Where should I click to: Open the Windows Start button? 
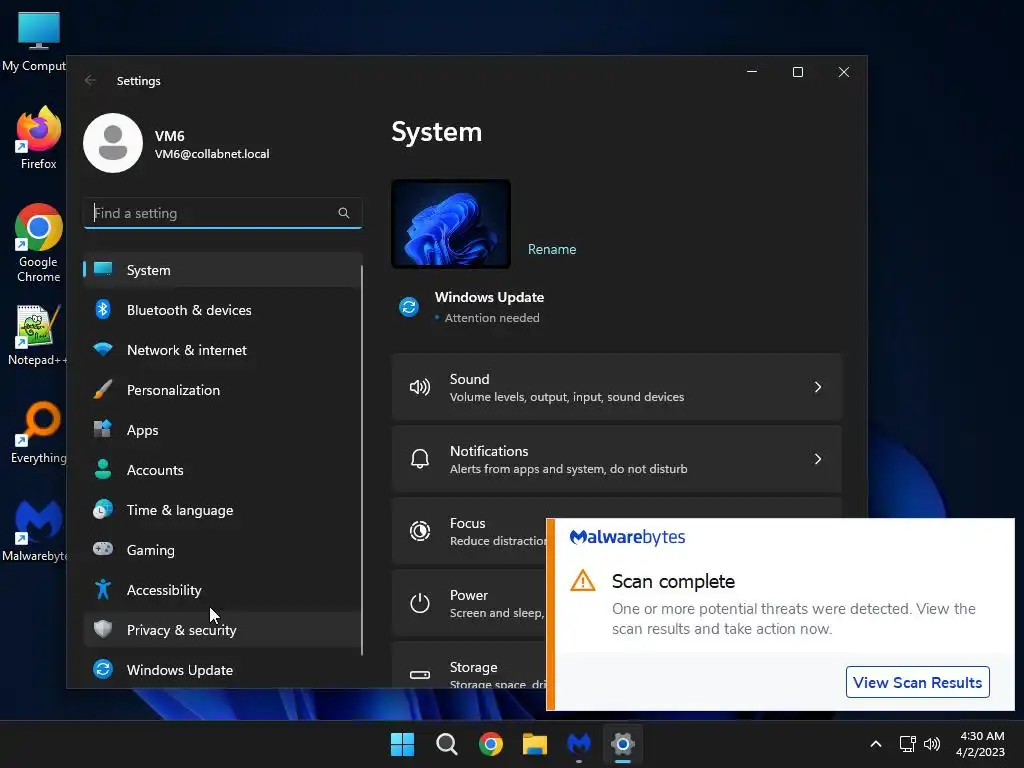point(402,744)
